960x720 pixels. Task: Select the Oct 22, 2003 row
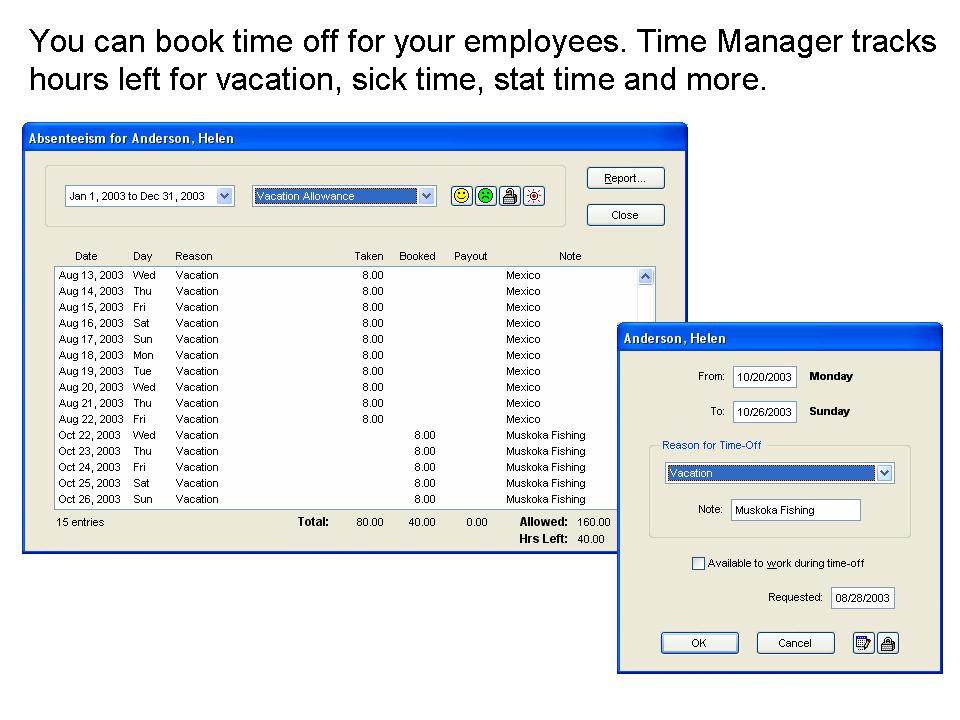click(x=336, y=435)
